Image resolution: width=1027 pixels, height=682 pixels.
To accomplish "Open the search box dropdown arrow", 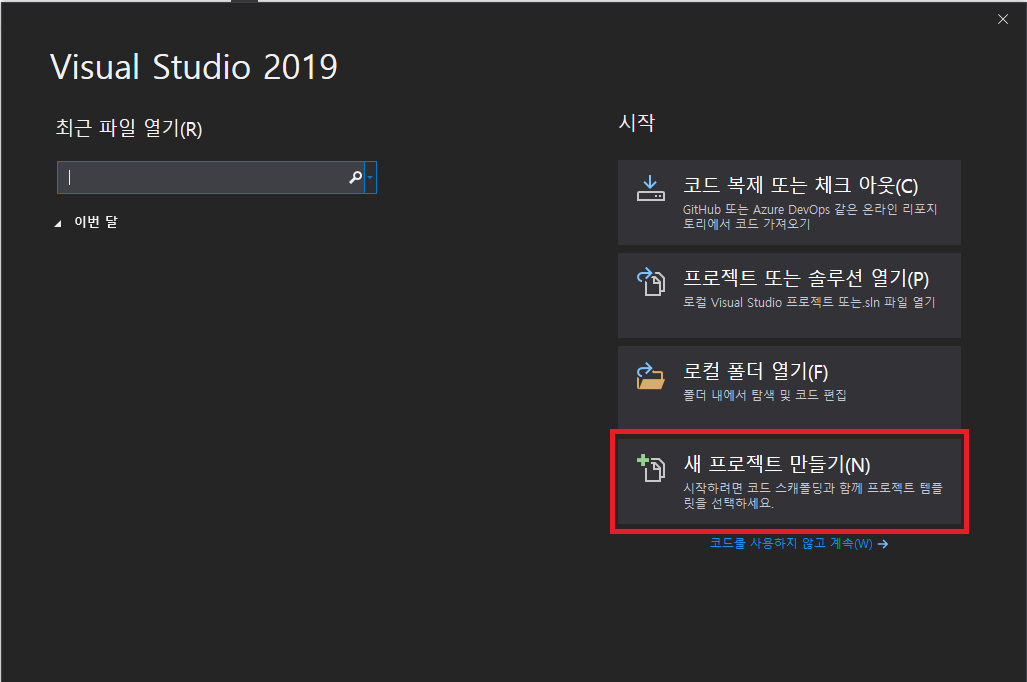I will pyautogui.click(x=371, y=177).
